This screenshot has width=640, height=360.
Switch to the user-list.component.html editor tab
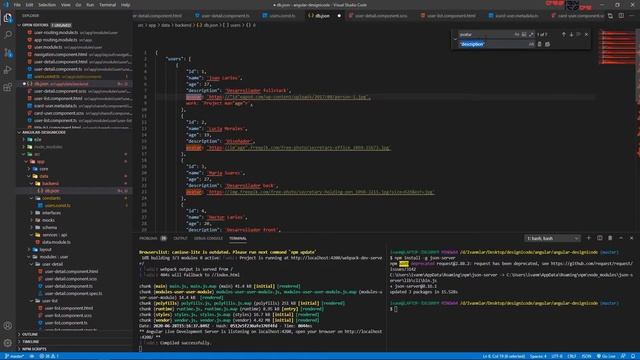(448, 16)
